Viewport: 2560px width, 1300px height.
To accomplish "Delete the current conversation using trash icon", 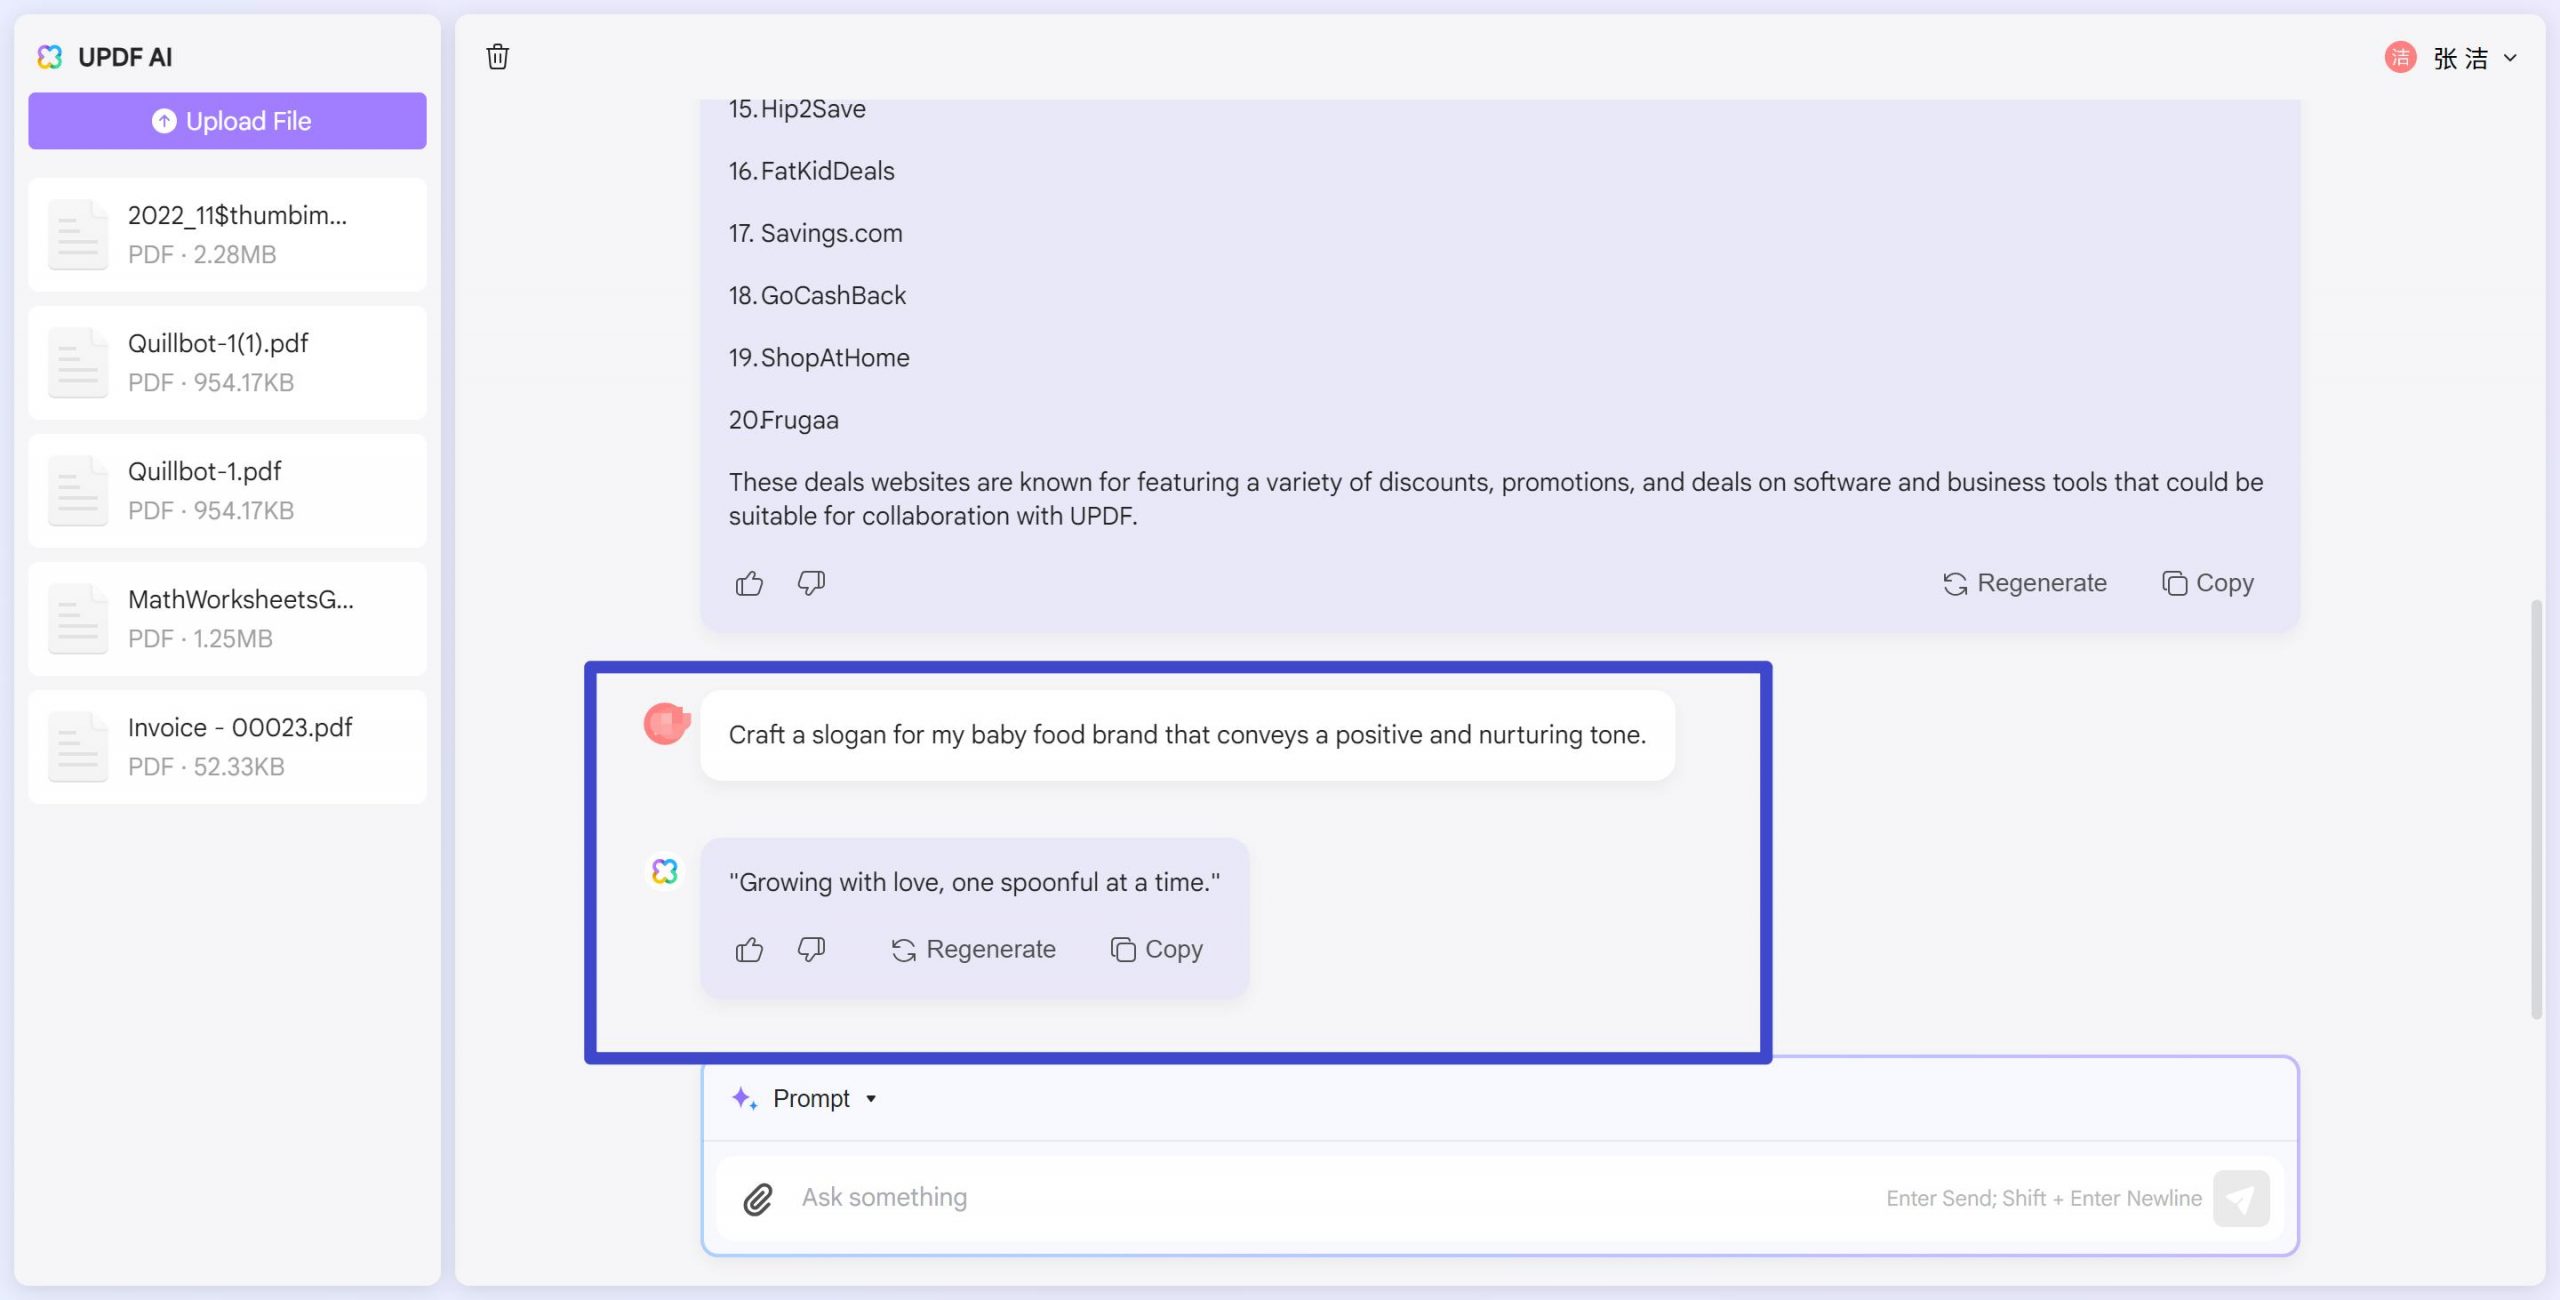I will coord(498,57).
